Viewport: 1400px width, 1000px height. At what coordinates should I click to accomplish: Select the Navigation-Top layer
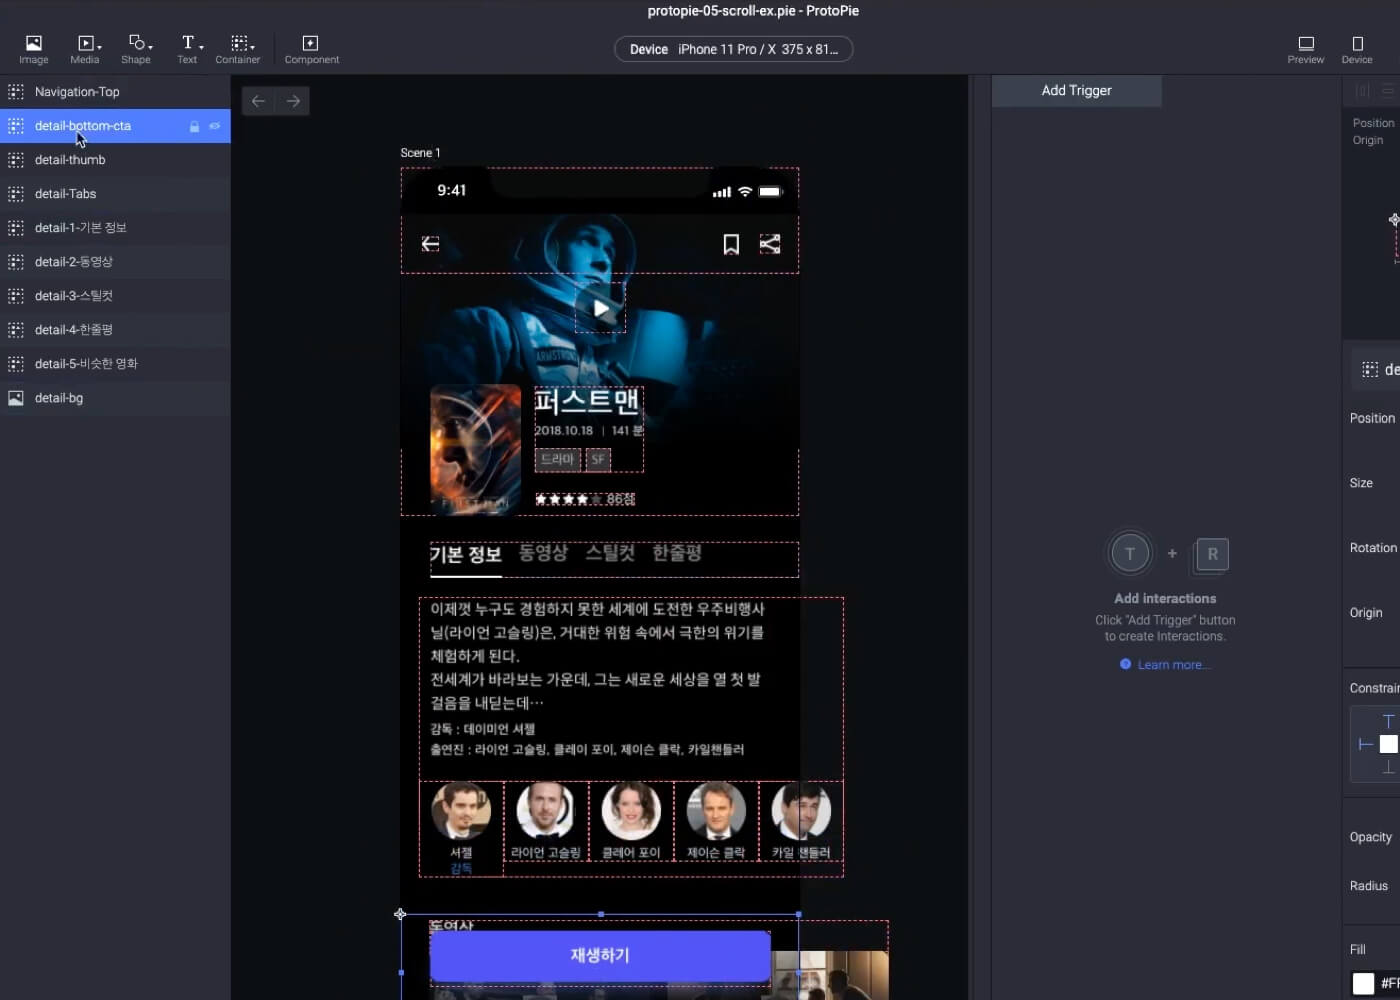pos(115,92)
